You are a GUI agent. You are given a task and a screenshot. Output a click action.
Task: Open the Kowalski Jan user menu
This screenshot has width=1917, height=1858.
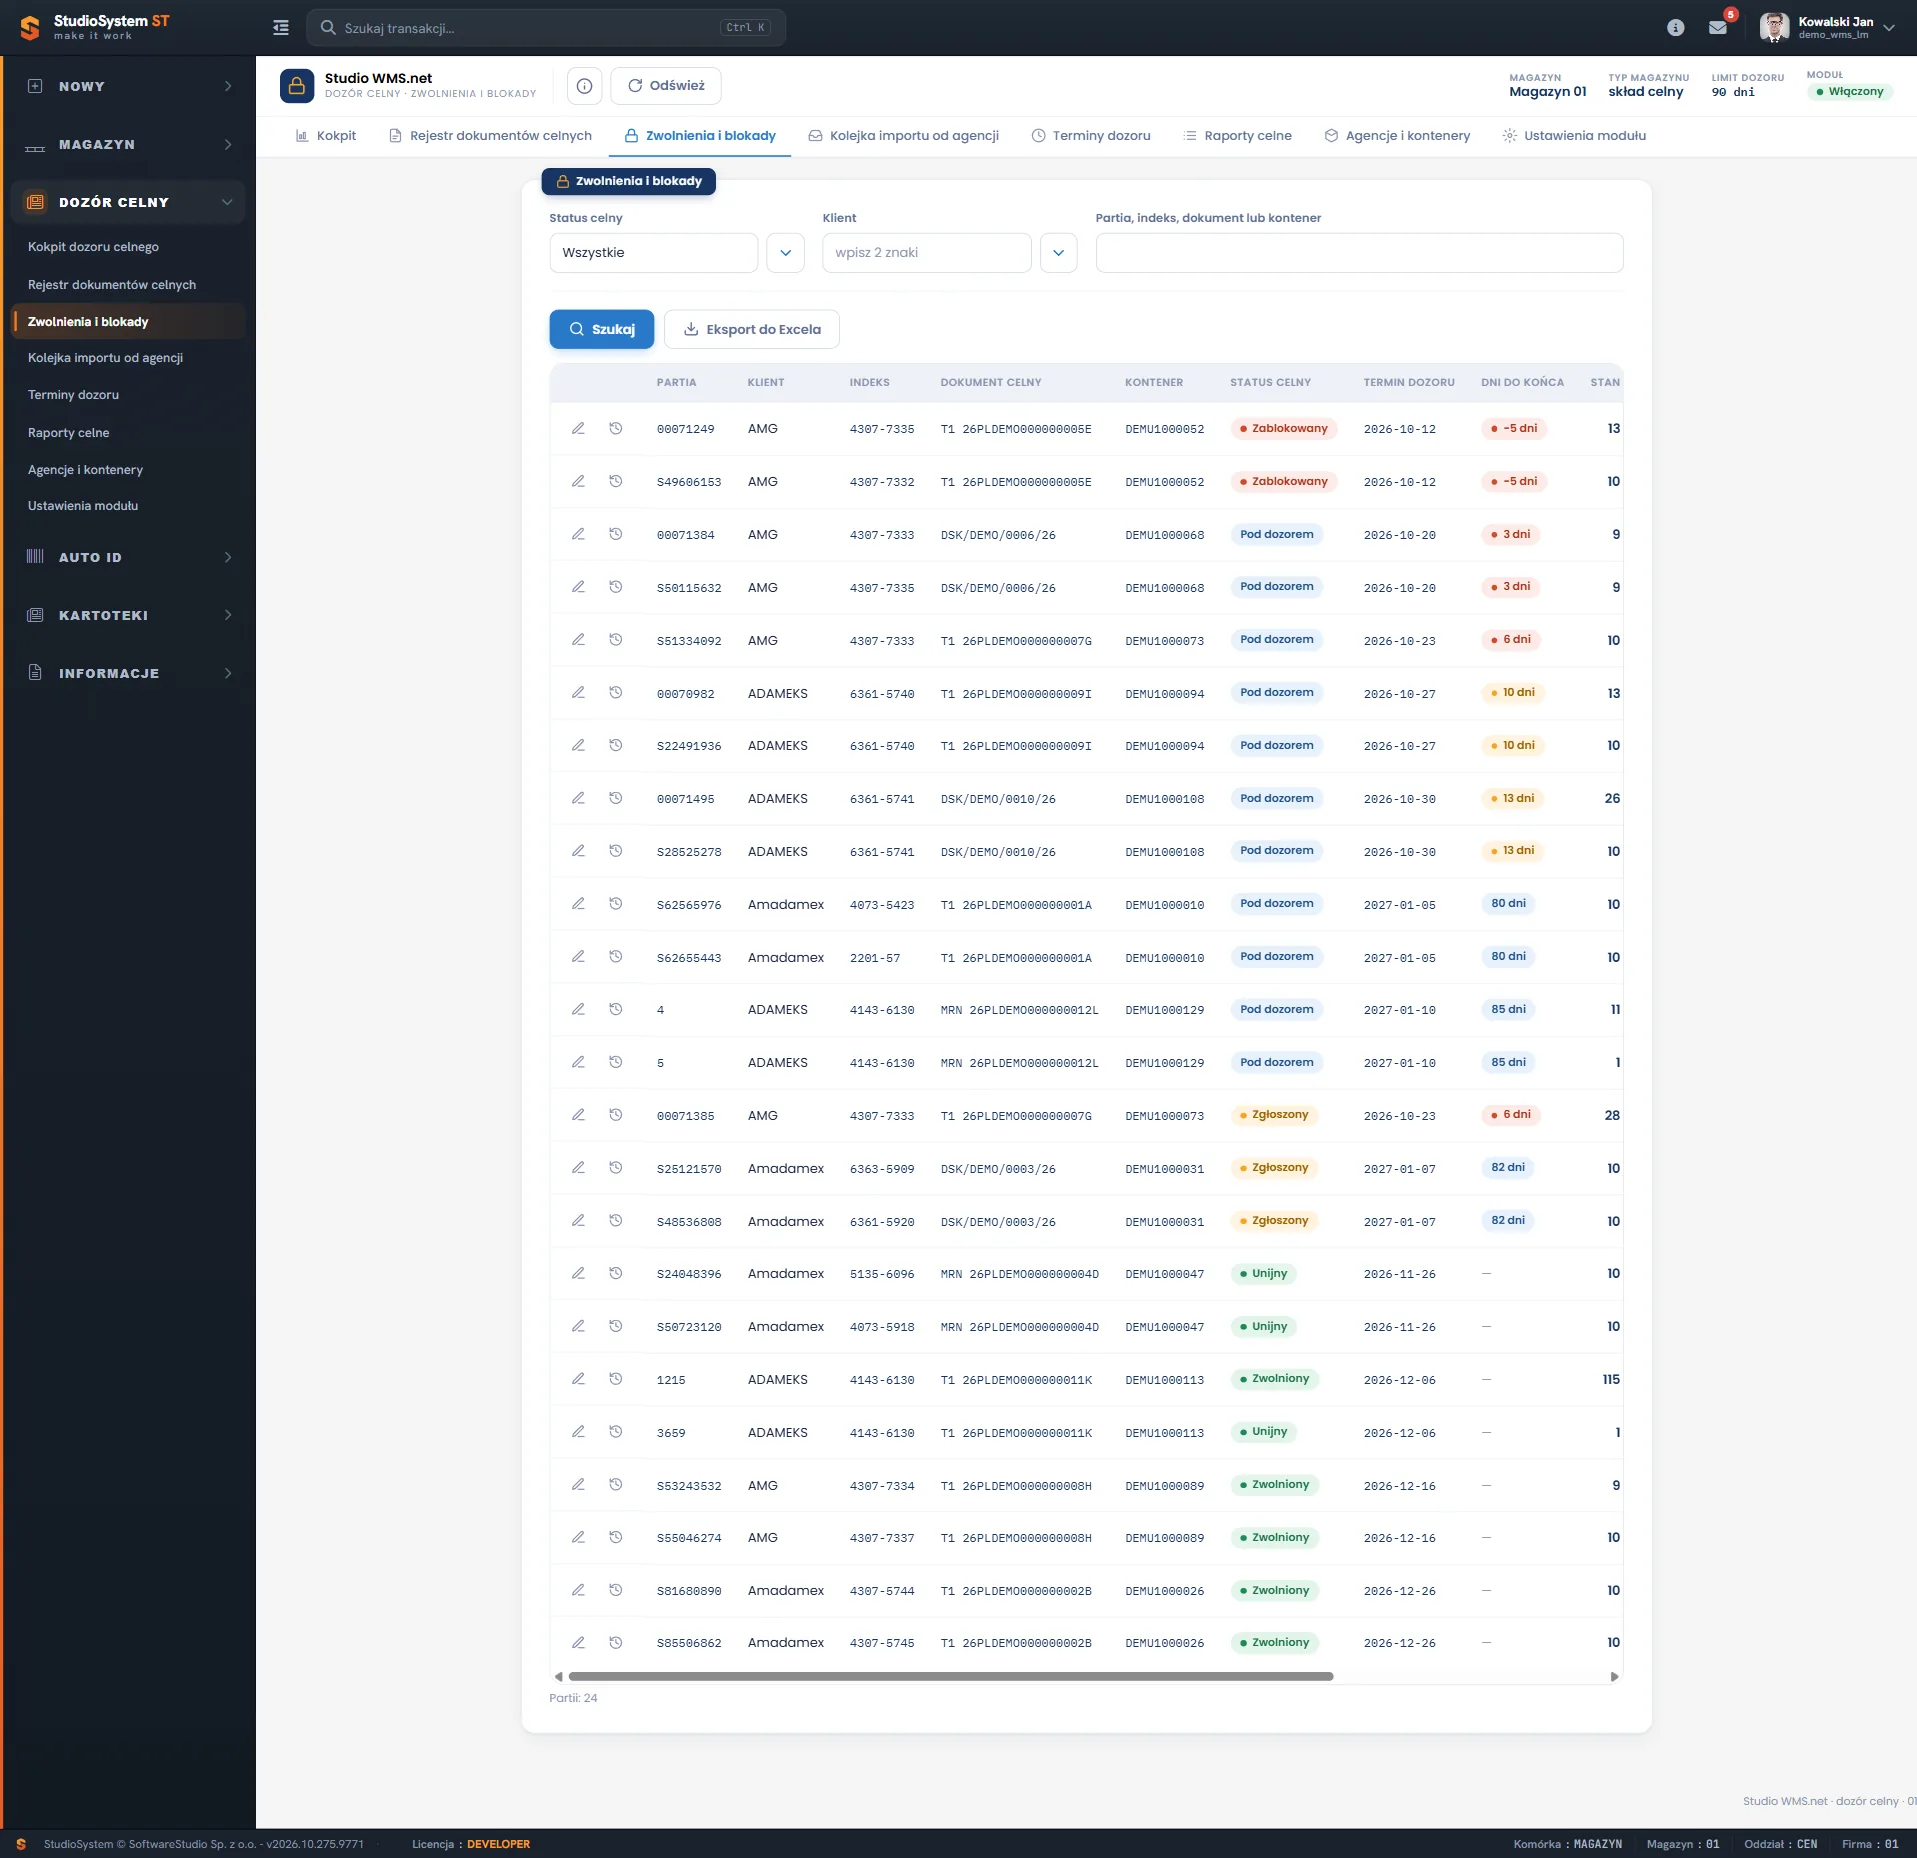(1827, 28)
